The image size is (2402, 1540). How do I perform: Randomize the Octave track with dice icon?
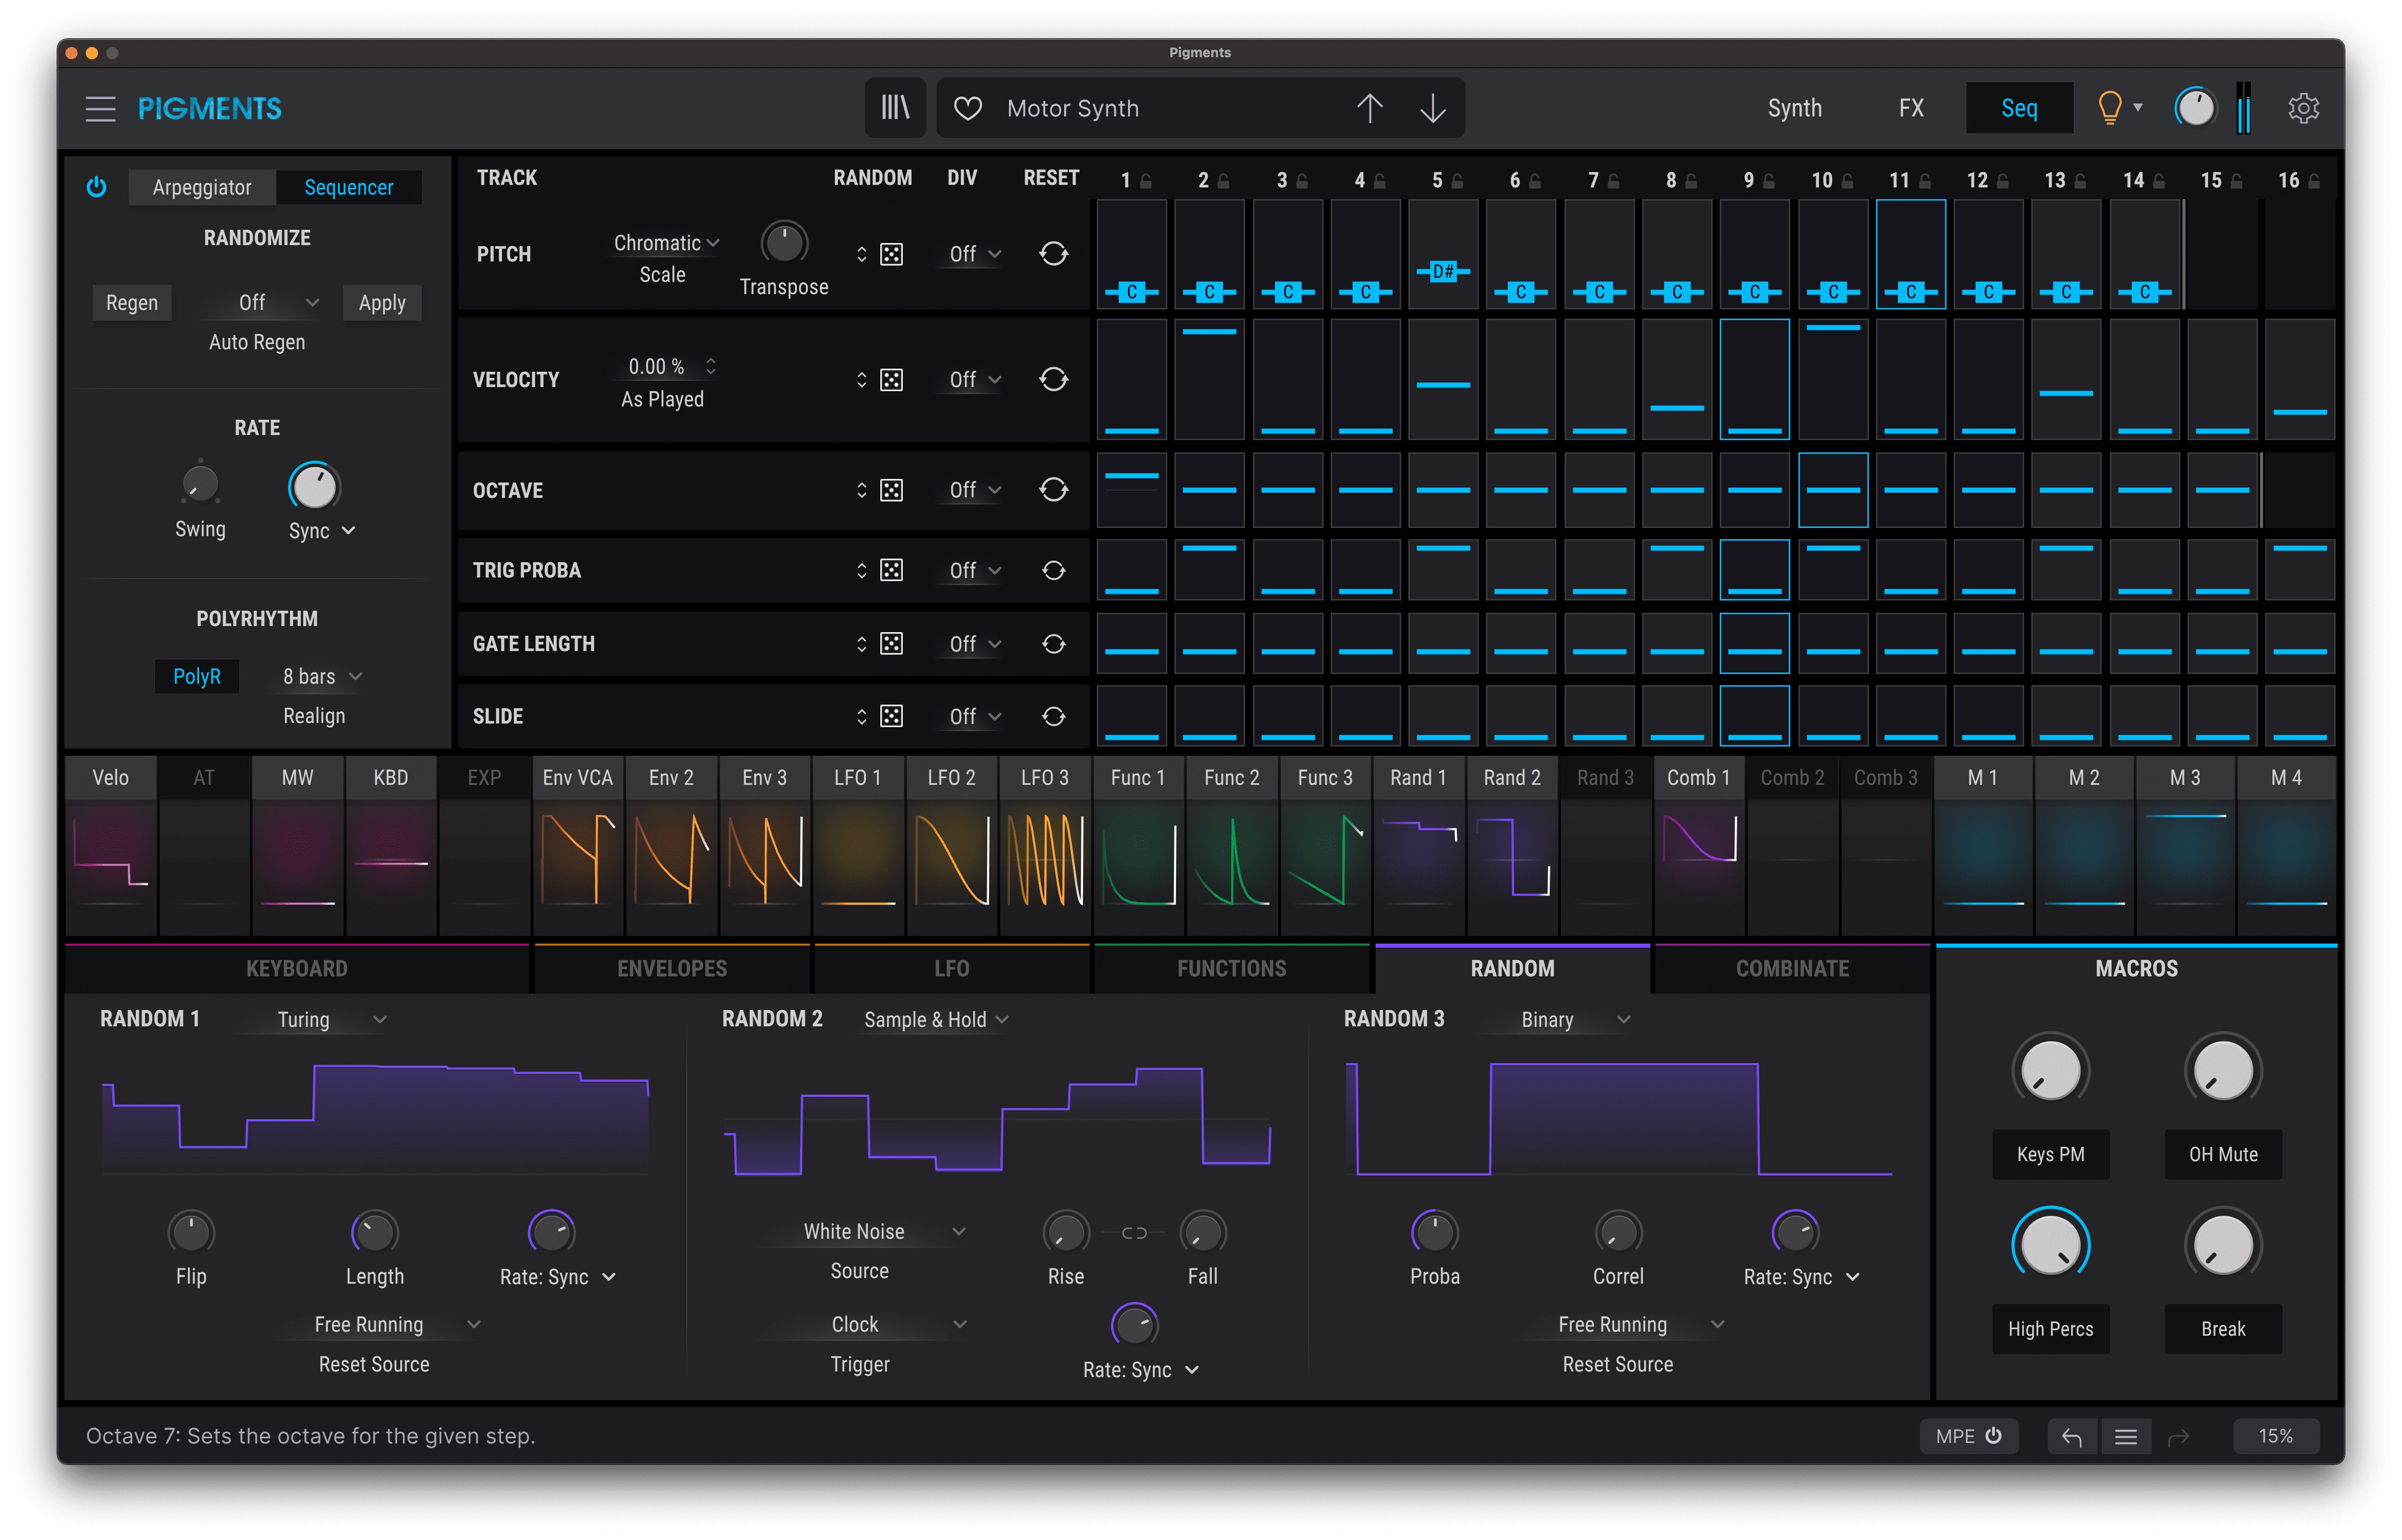coord(891,490)
